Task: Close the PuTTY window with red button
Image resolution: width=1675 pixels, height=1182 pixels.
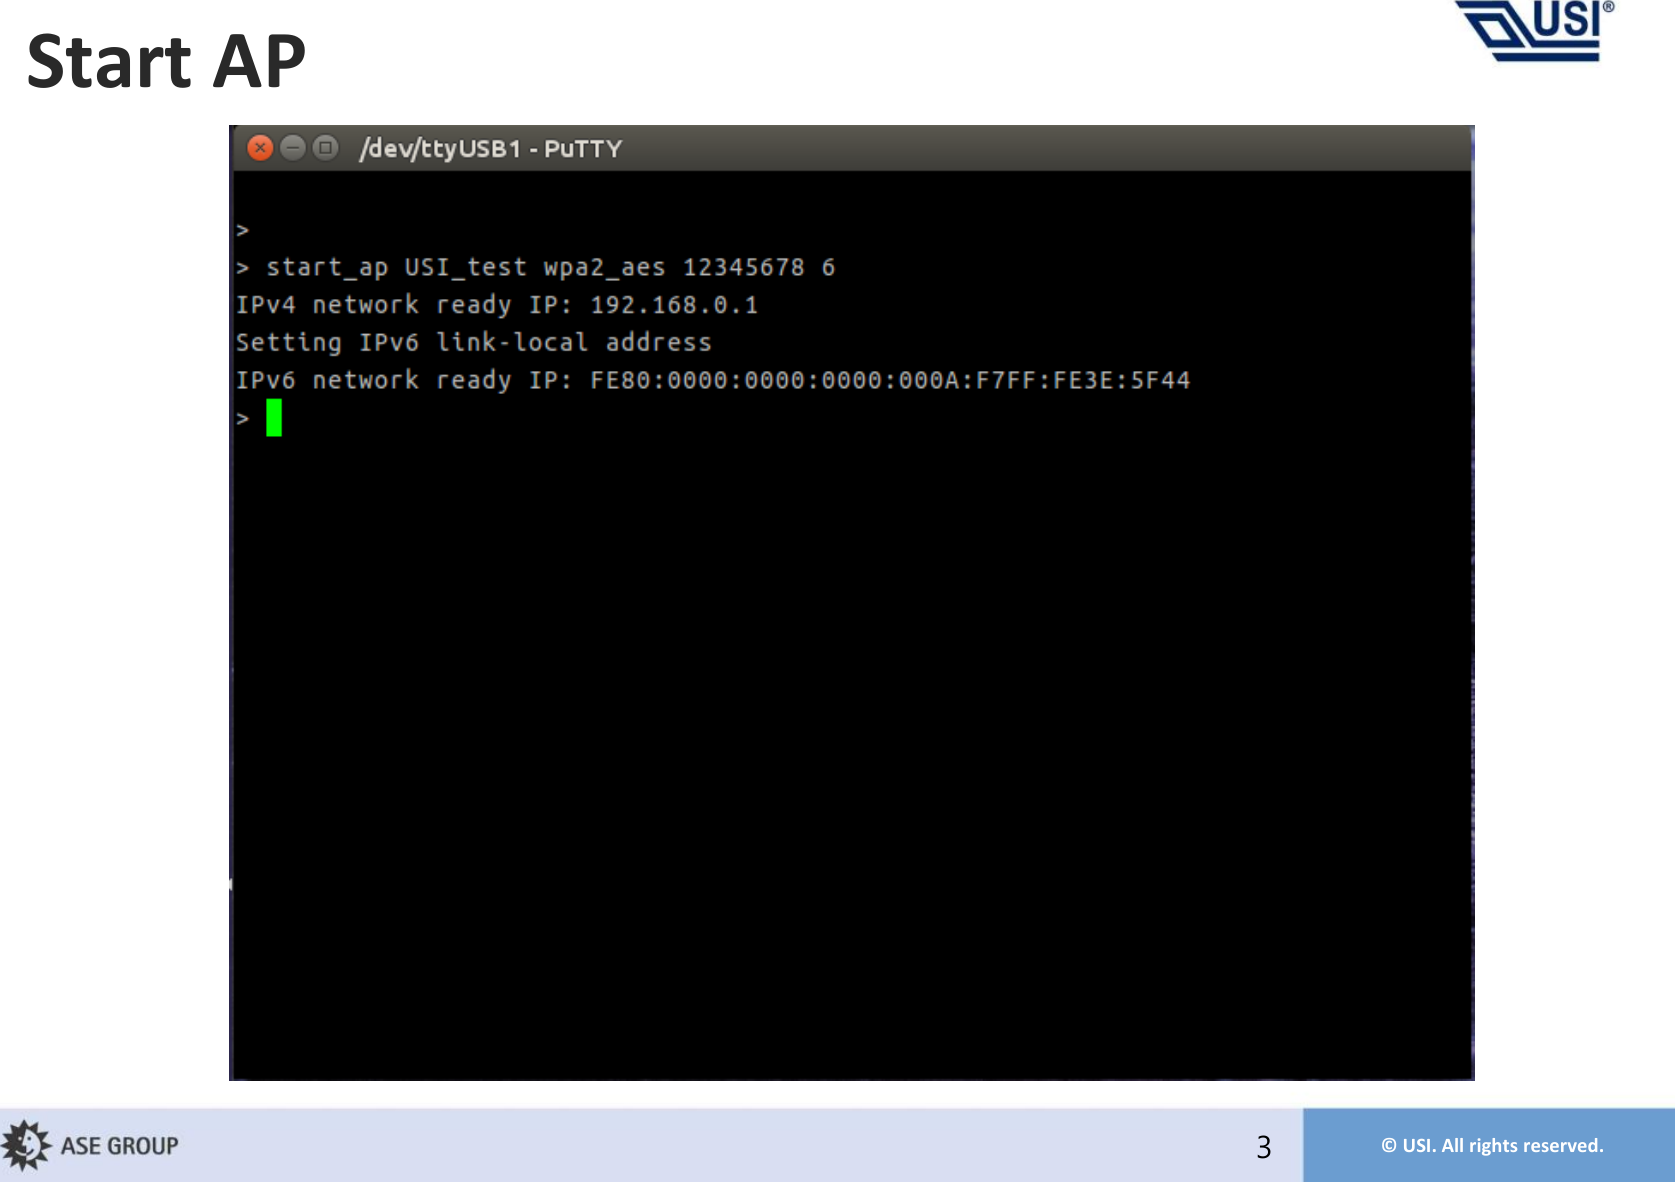Action: pos(260,148)
